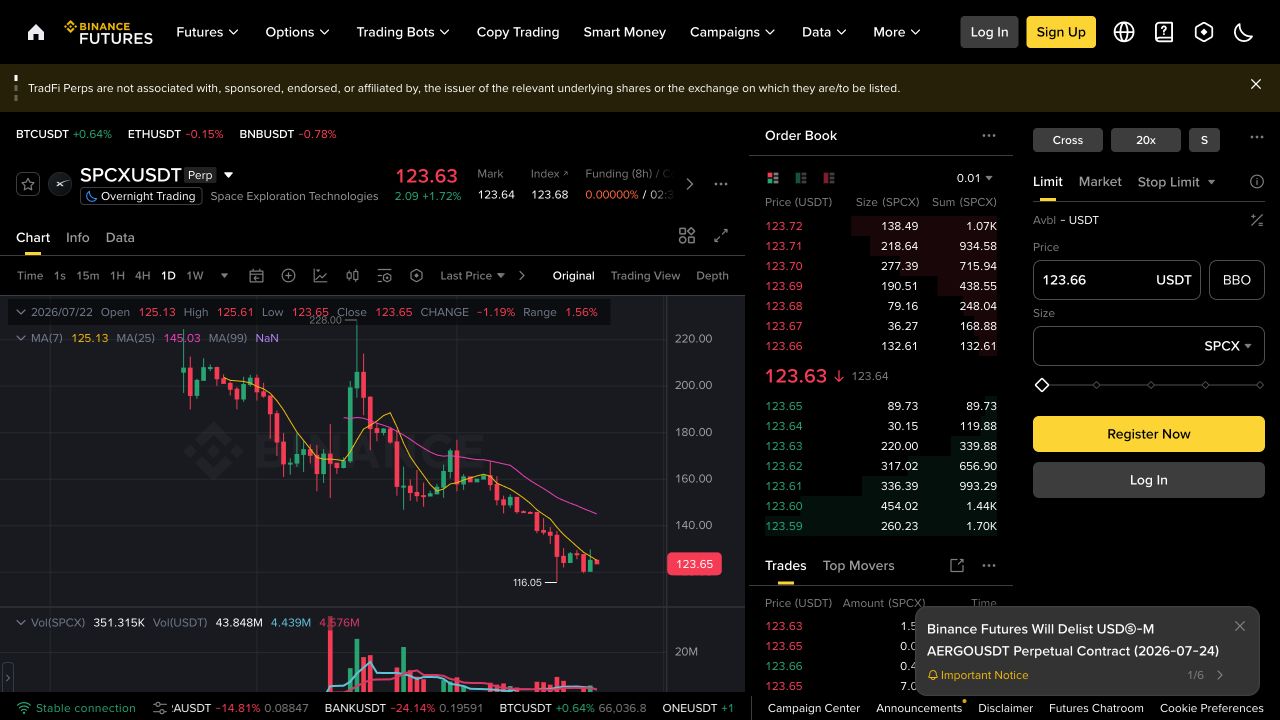
Task: Click the Price input field showing 123.66
Action: click(x=1117, y=280)
